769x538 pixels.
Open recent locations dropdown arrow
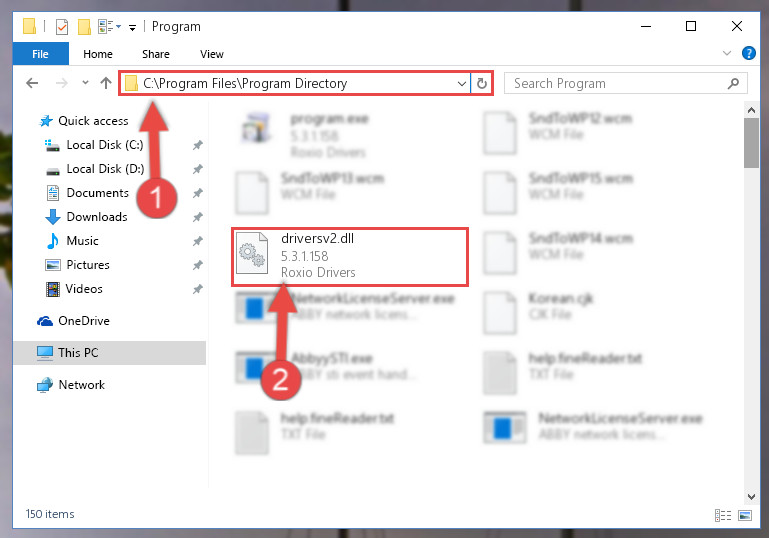[85, 83]
